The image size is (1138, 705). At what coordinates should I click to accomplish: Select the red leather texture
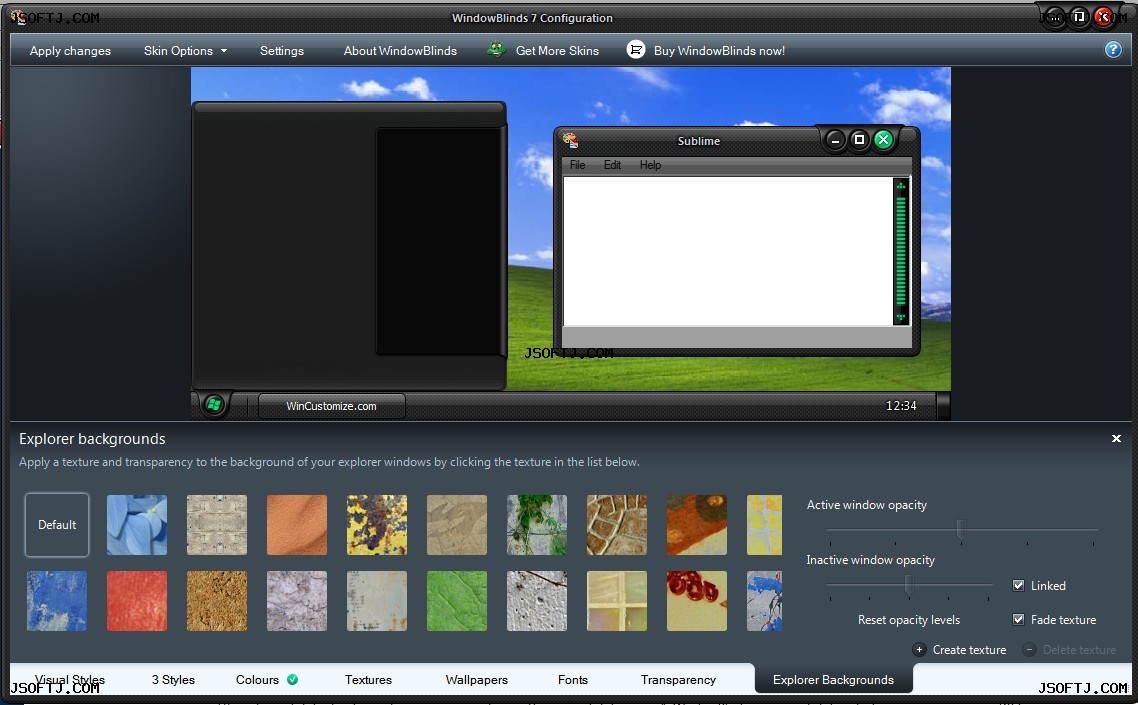(x=136, y=600)
